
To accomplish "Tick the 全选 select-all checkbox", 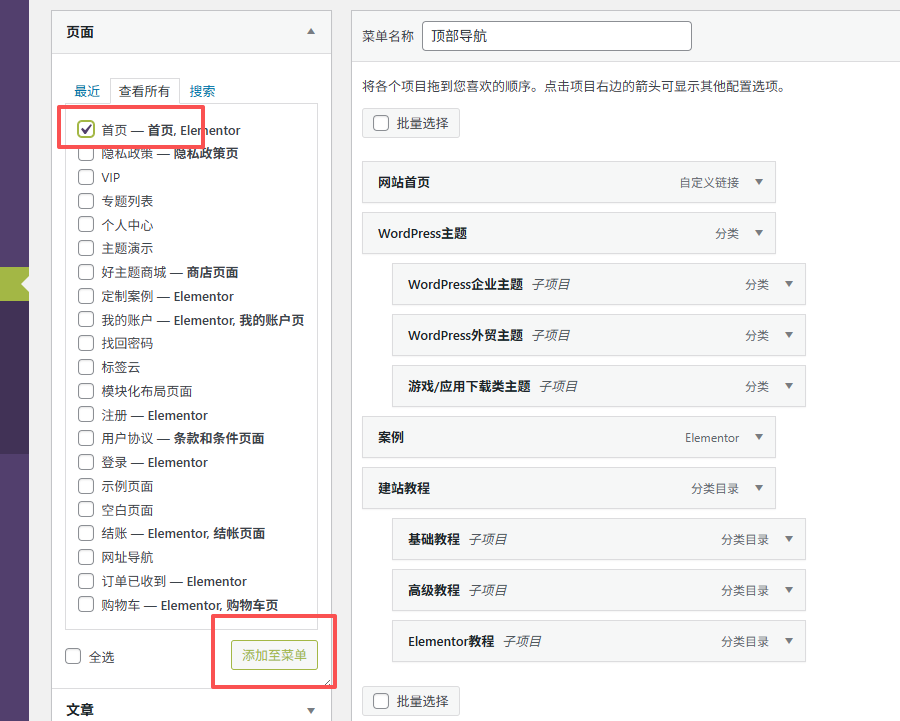I will click(73, 656).
